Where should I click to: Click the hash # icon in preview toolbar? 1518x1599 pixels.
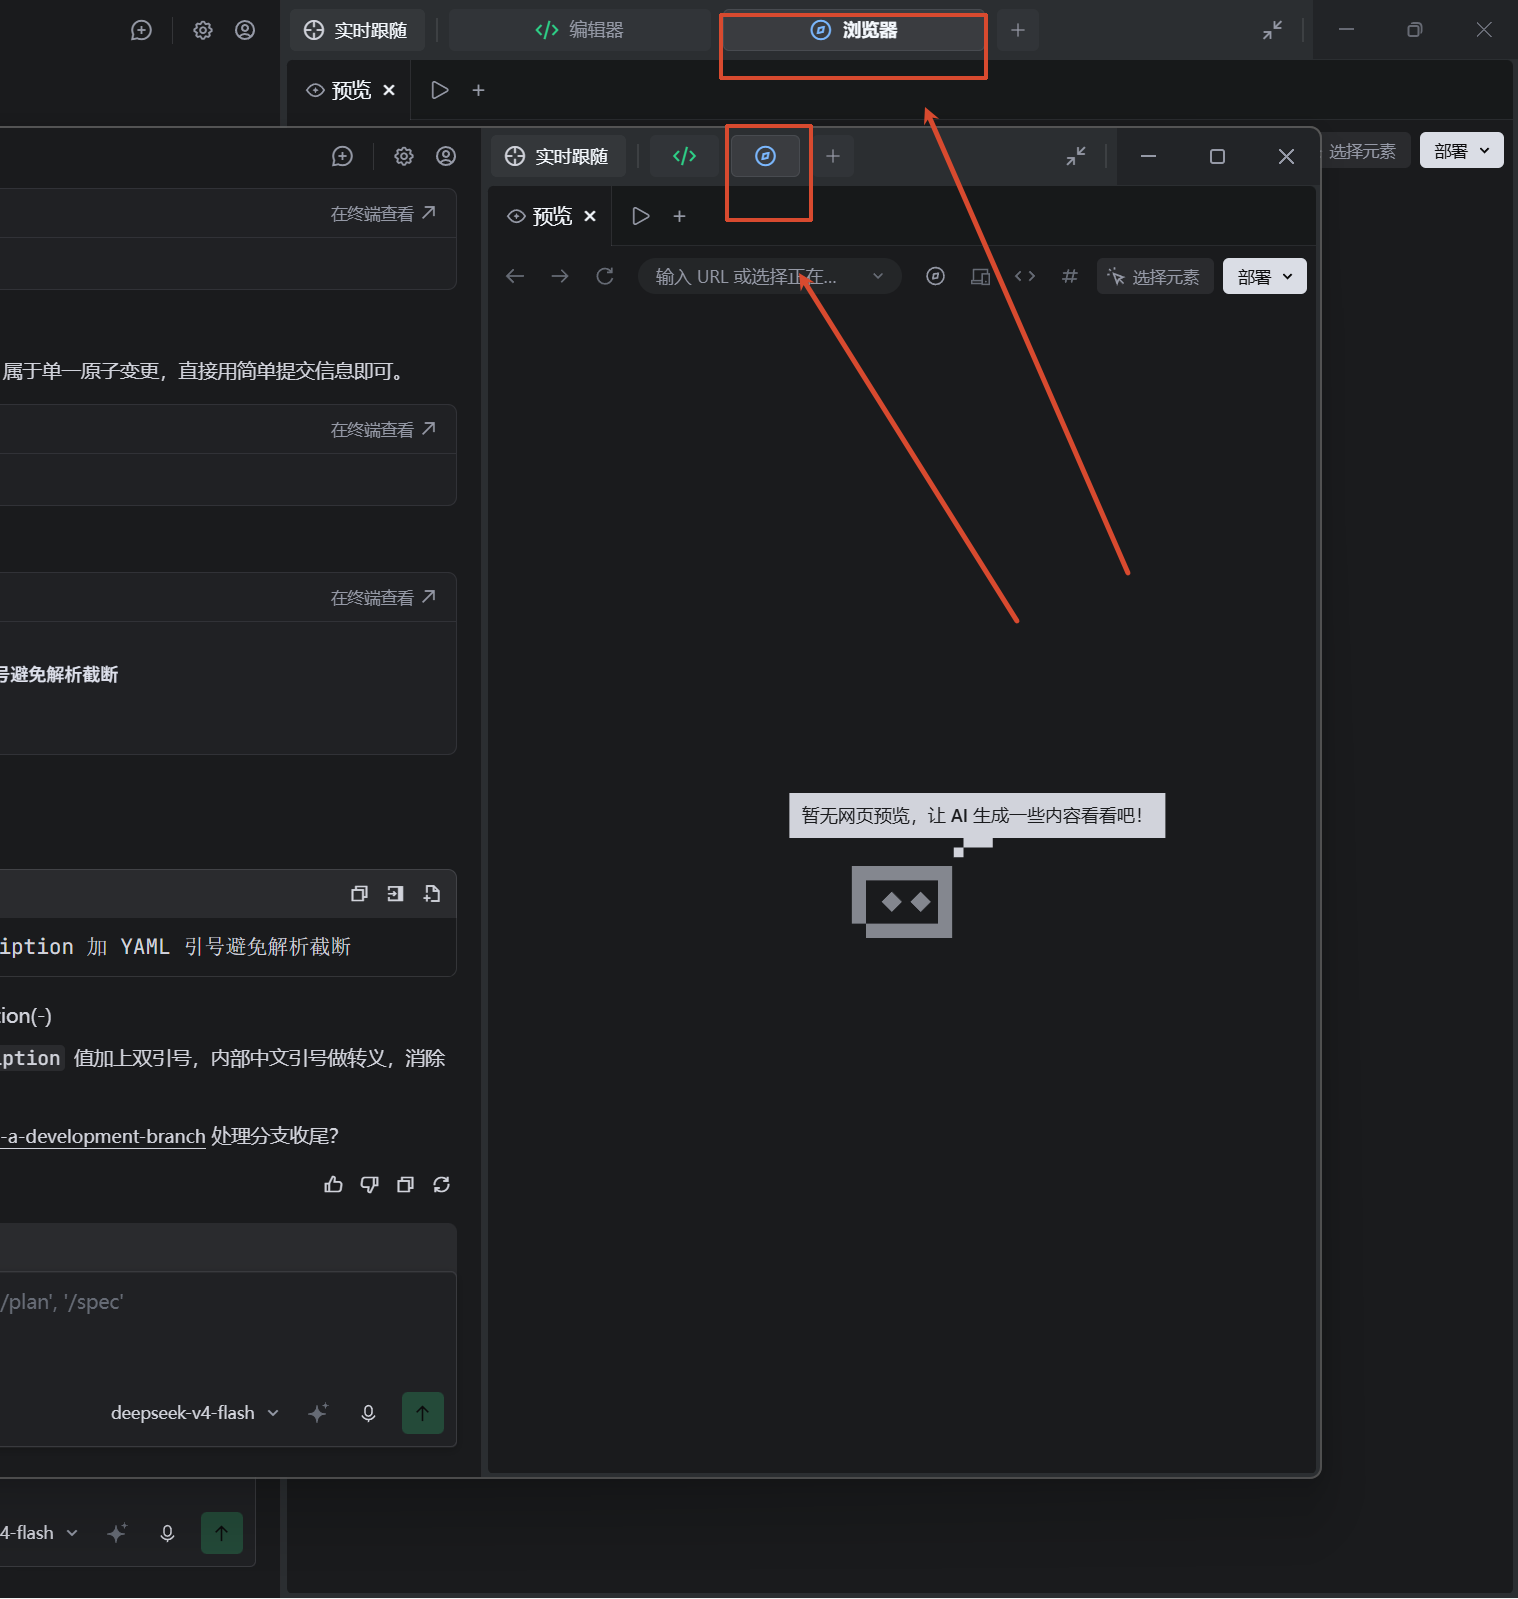point(1070,276)
